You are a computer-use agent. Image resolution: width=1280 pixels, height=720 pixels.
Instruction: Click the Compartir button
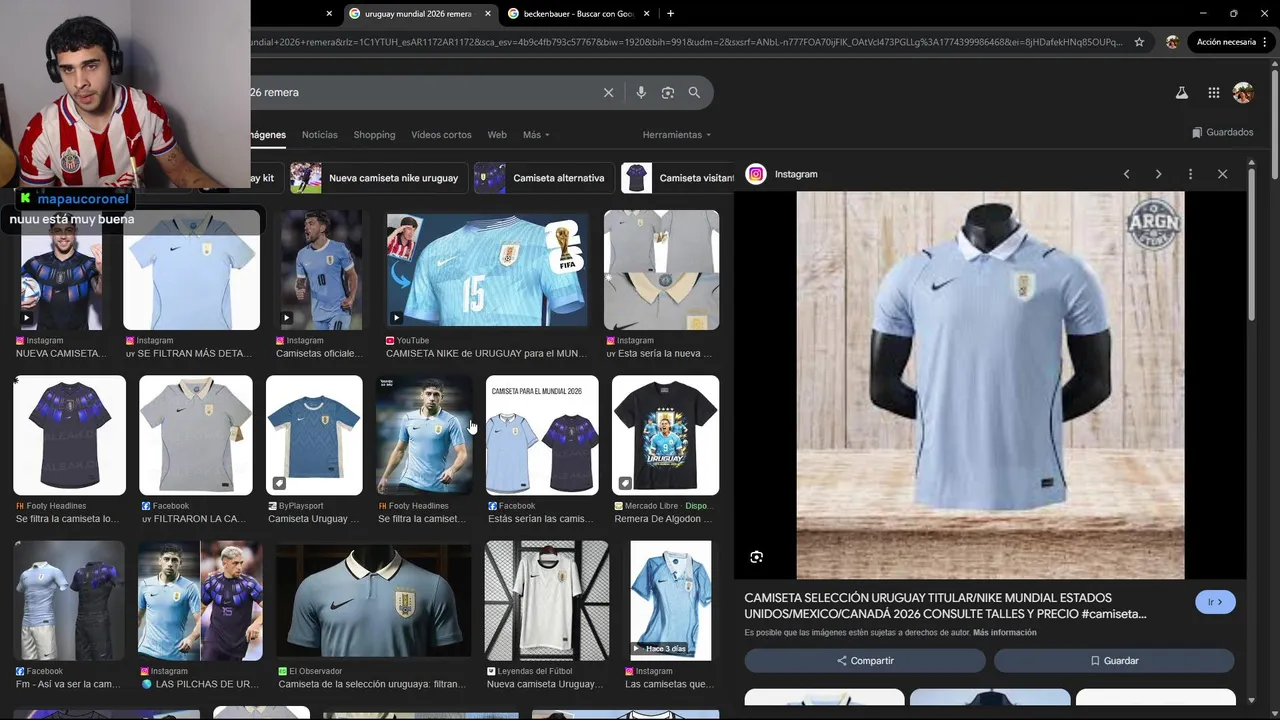pos(865,661)
